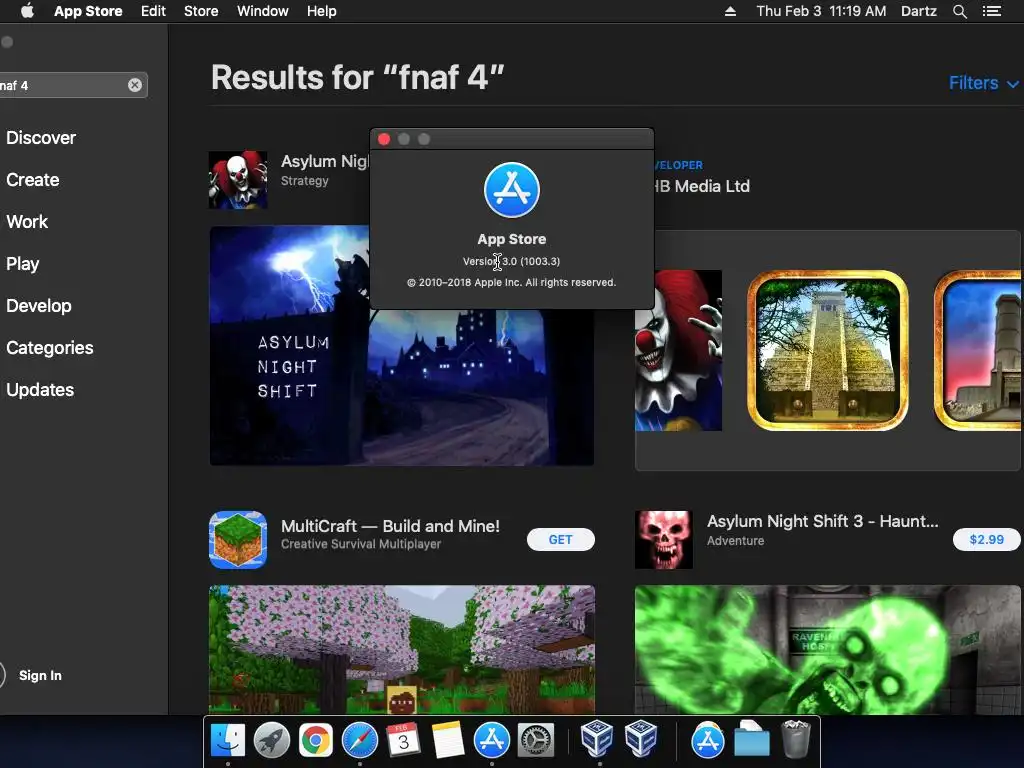Click the Apple copyright text in dialog
Viewport: 1024px width, 768px height.
(x=511, y=283)
